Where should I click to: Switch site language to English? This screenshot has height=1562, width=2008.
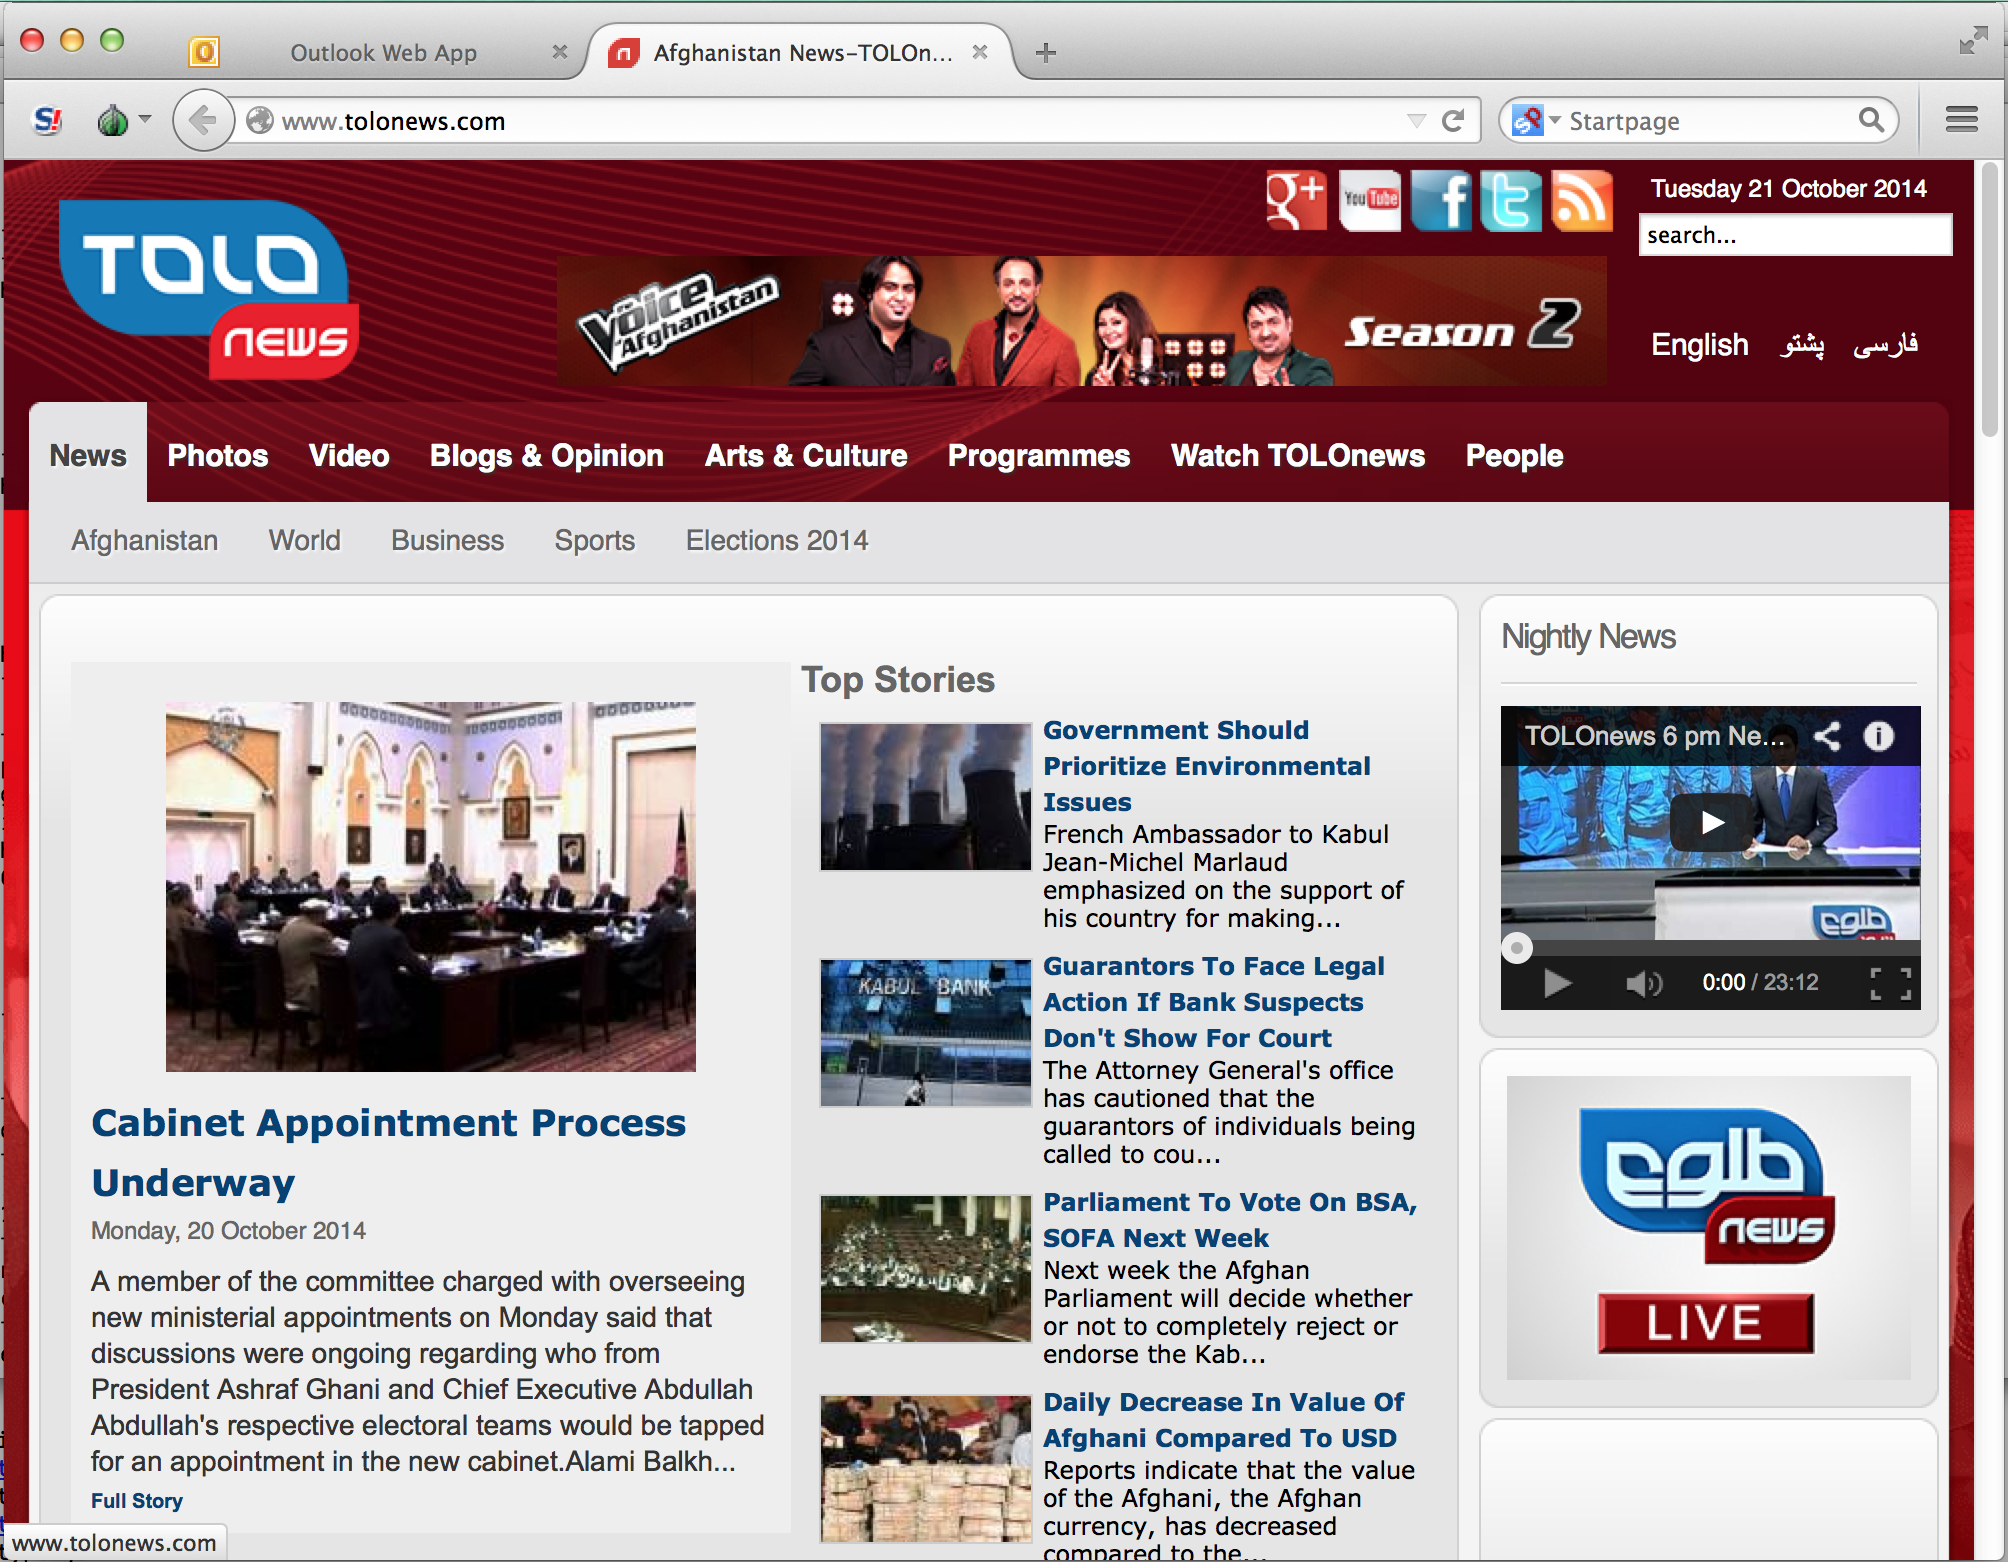(1699, 345)
